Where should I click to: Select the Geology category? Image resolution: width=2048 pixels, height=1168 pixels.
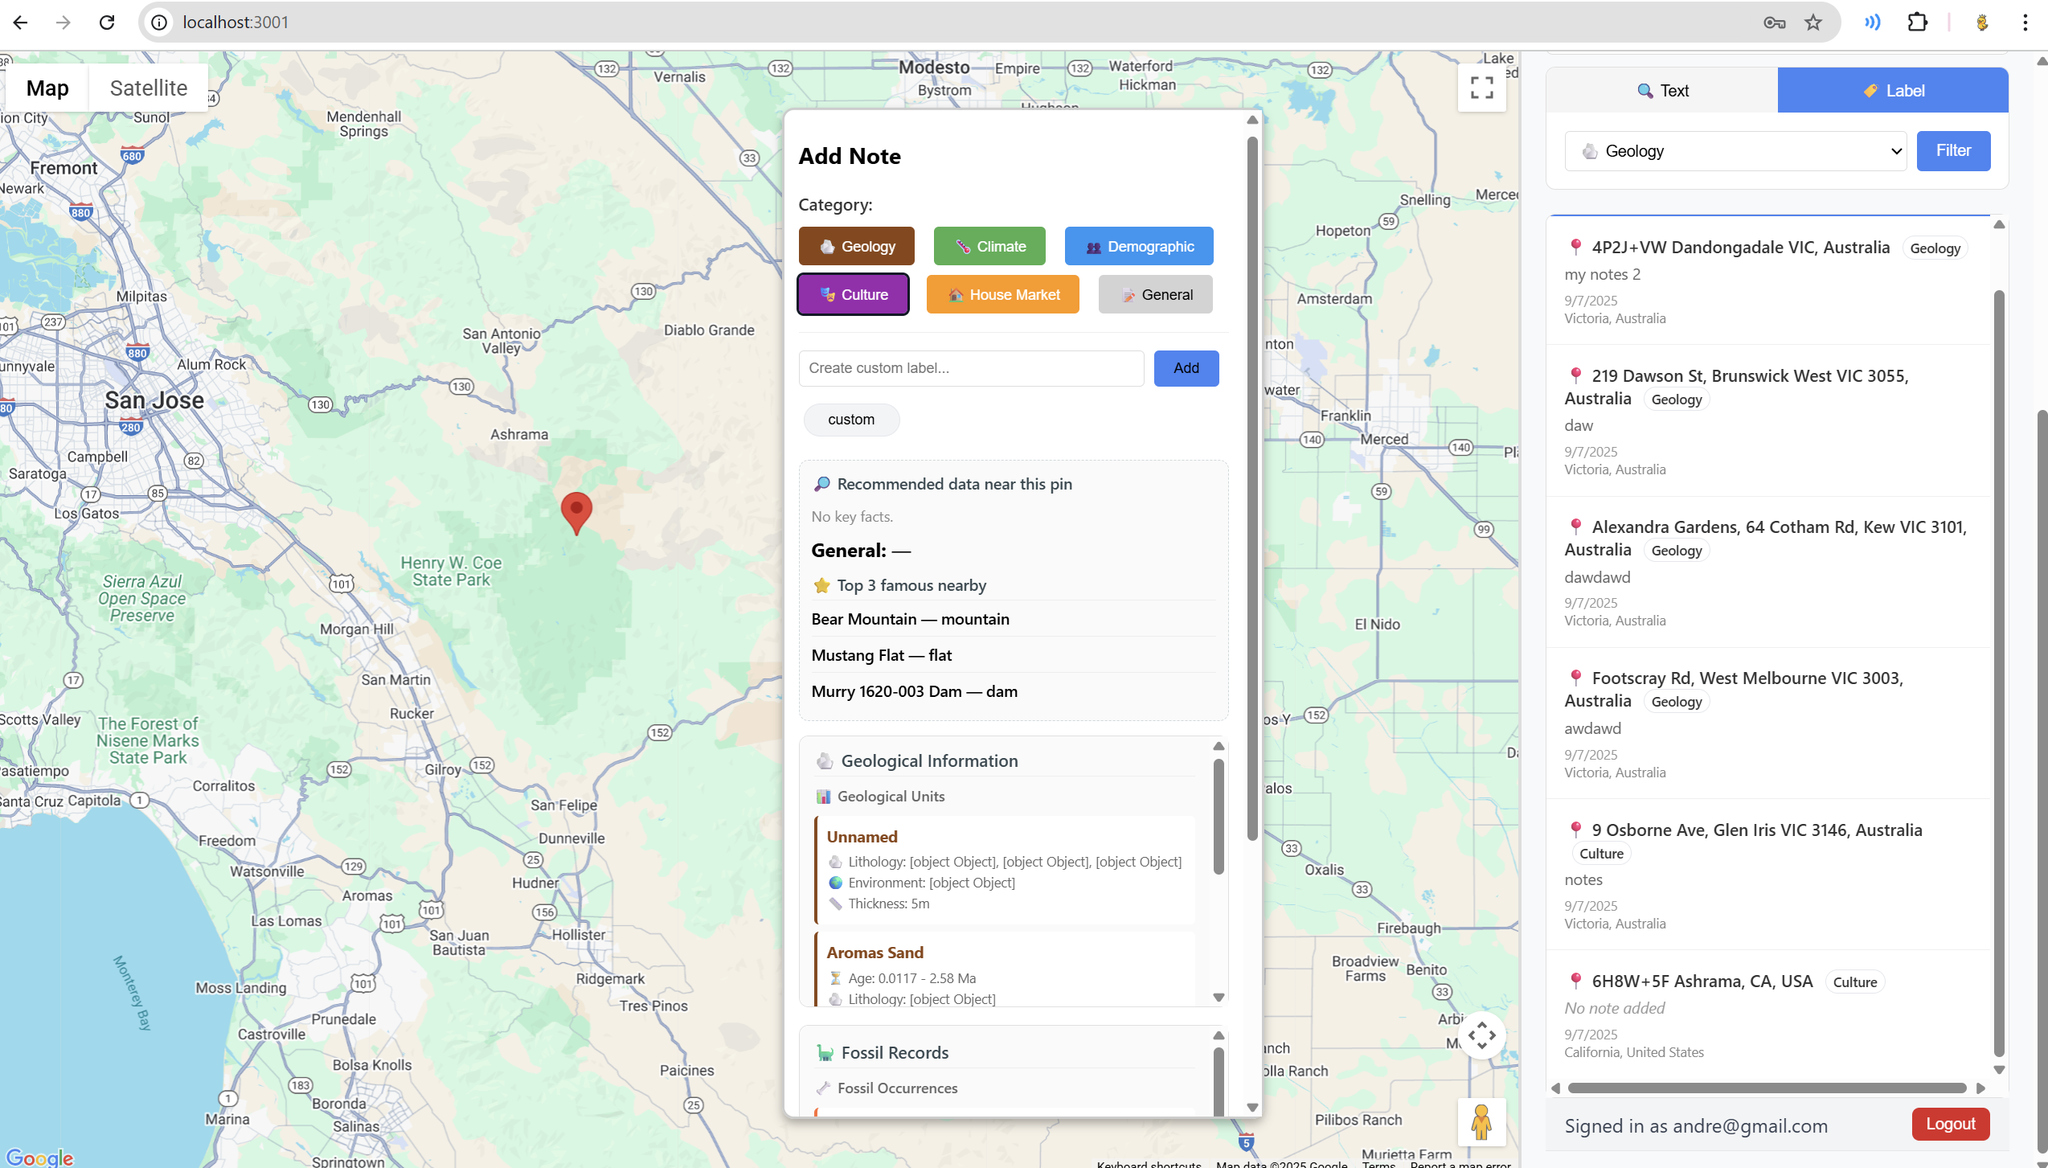click(x=856, y=246)
